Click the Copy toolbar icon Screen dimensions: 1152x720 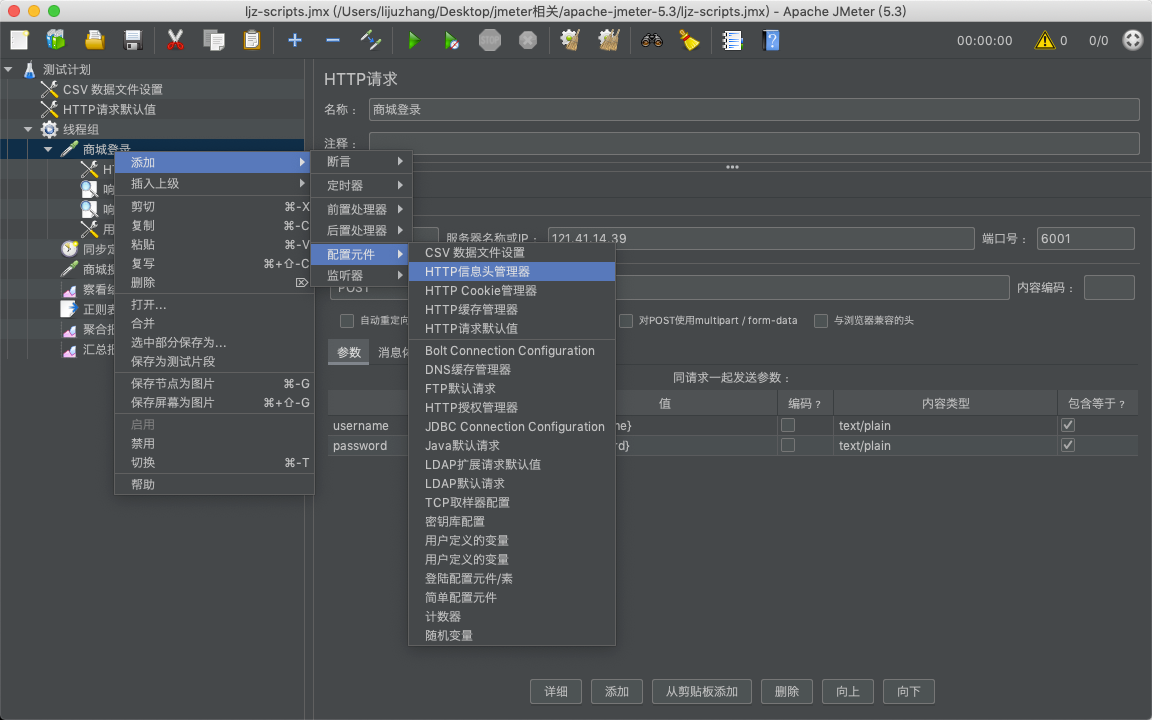click(x=214, y=40)
